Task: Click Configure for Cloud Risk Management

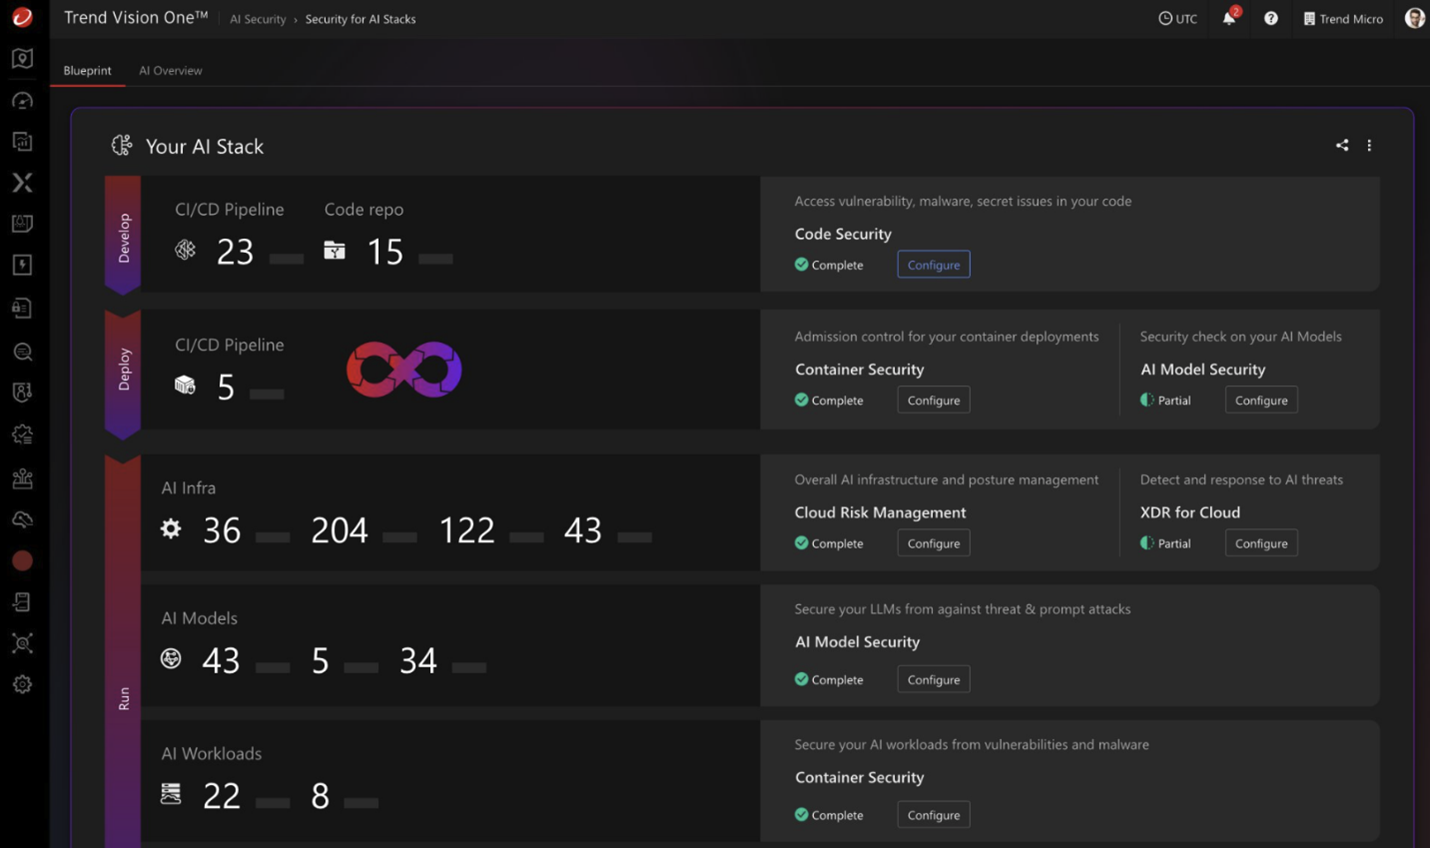Action: [933, 543]
